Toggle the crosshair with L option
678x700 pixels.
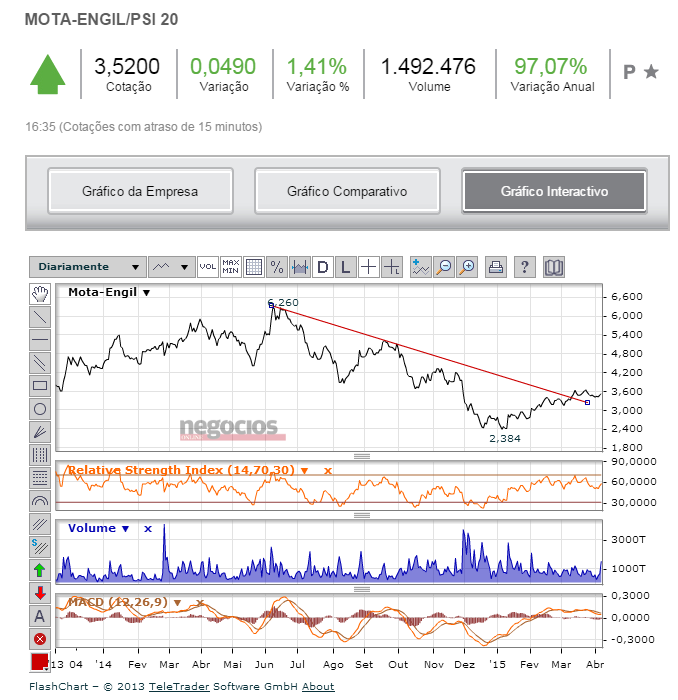pyautogui.click(x=392, y=267)
